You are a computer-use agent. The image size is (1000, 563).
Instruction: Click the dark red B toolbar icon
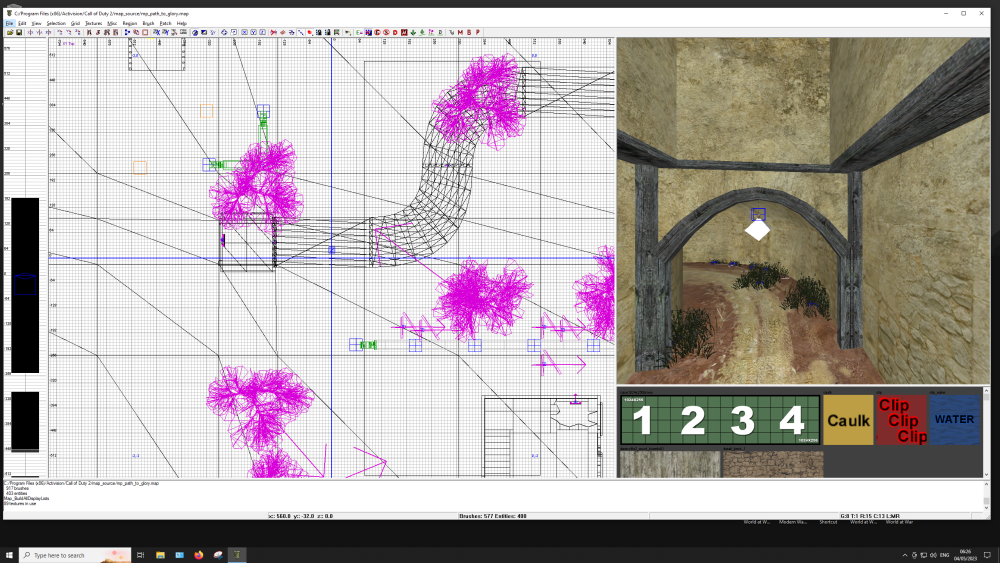(x=469, y=32)
